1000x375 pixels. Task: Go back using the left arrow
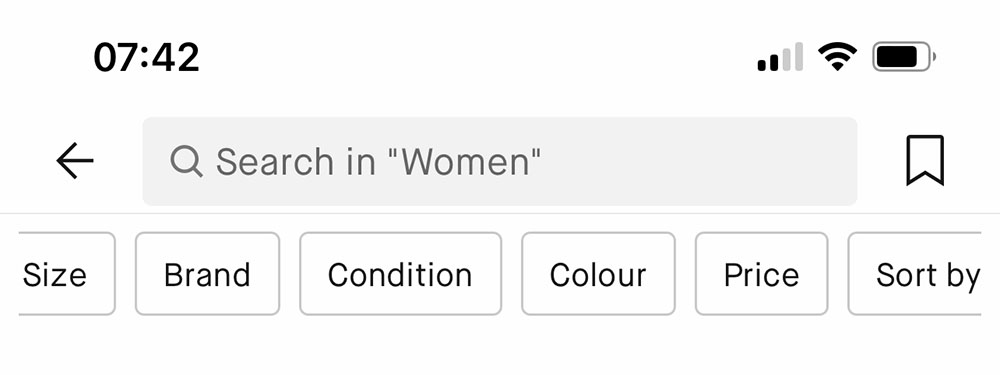tap(75, 161)
